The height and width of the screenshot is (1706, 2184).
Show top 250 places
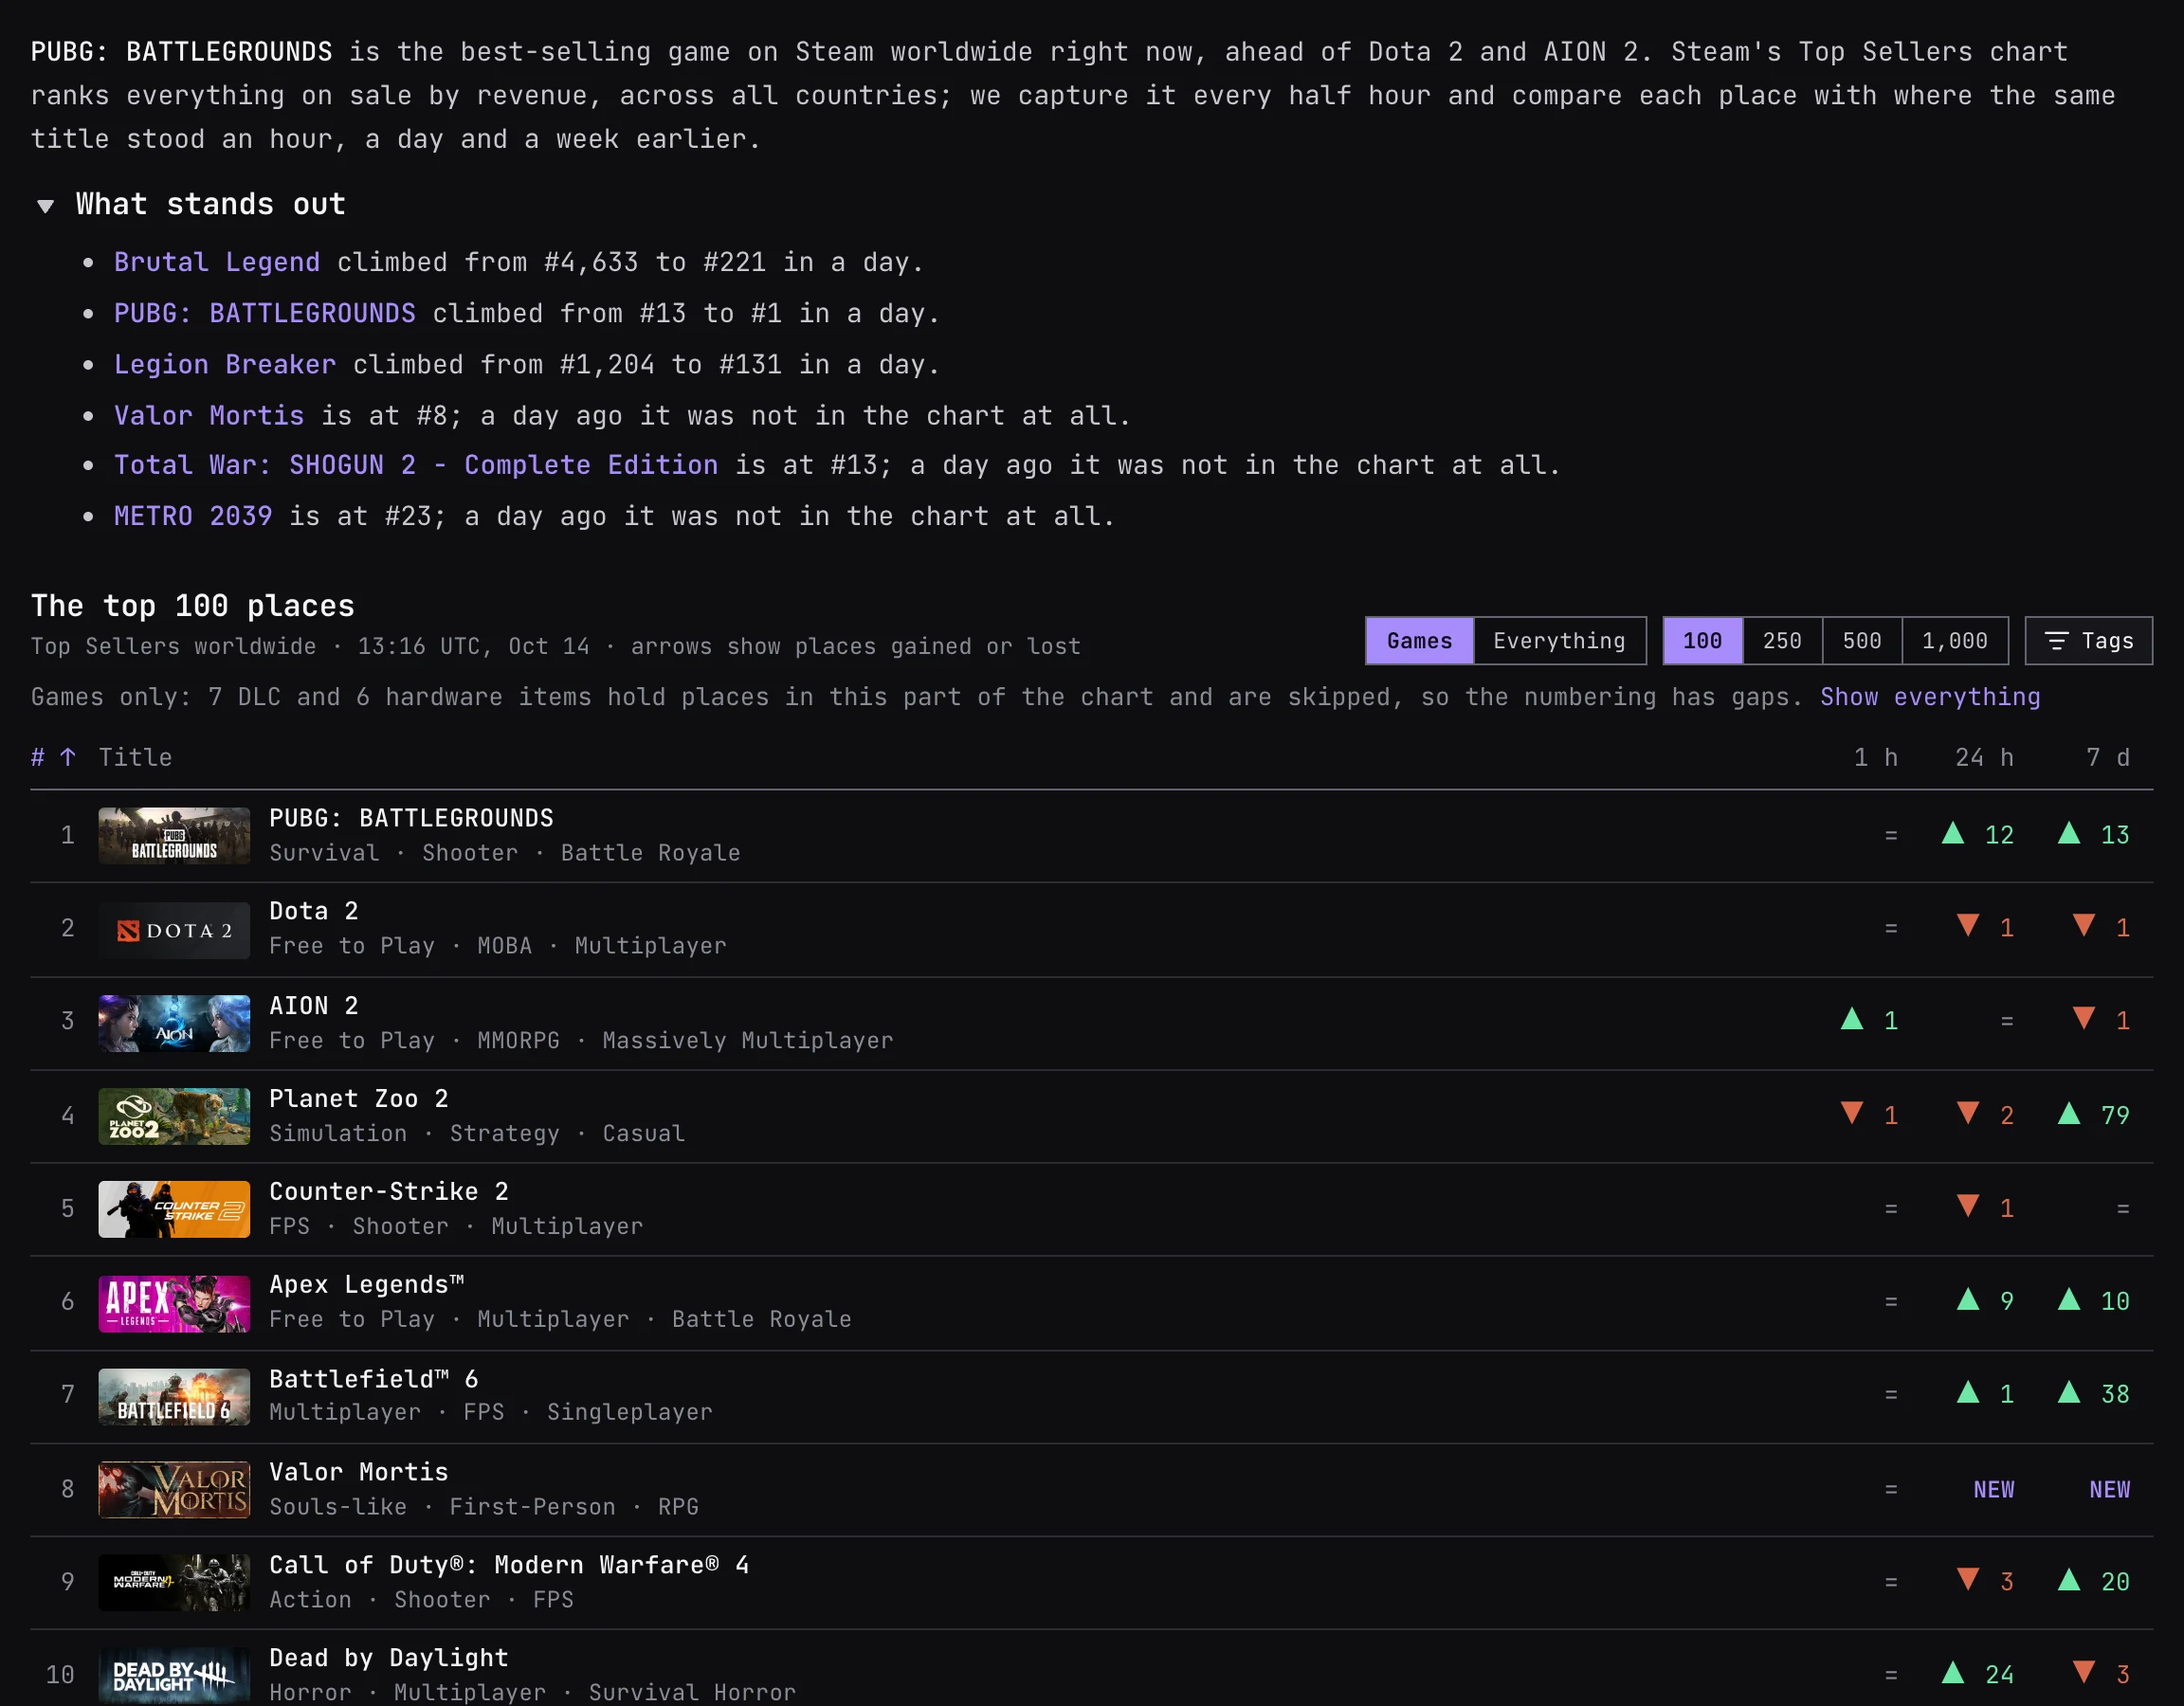coord(1782,641)
